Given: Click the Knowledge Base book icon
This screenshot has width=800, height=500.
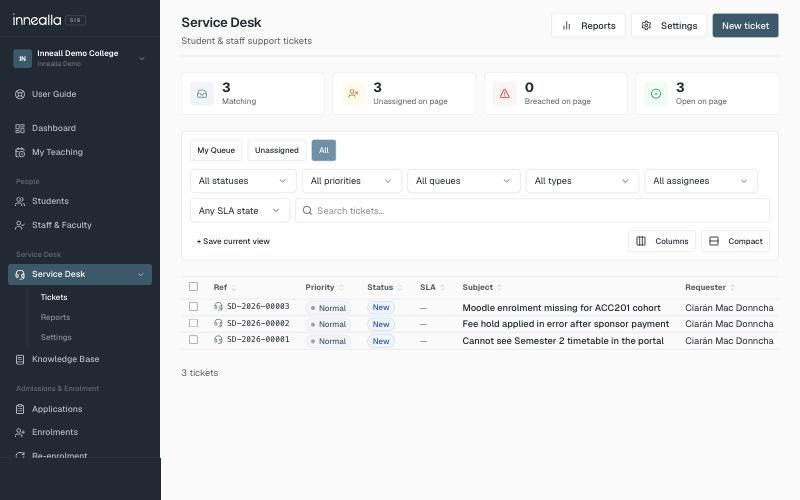Looking at the screenshot, I should [x=20, y=360].
